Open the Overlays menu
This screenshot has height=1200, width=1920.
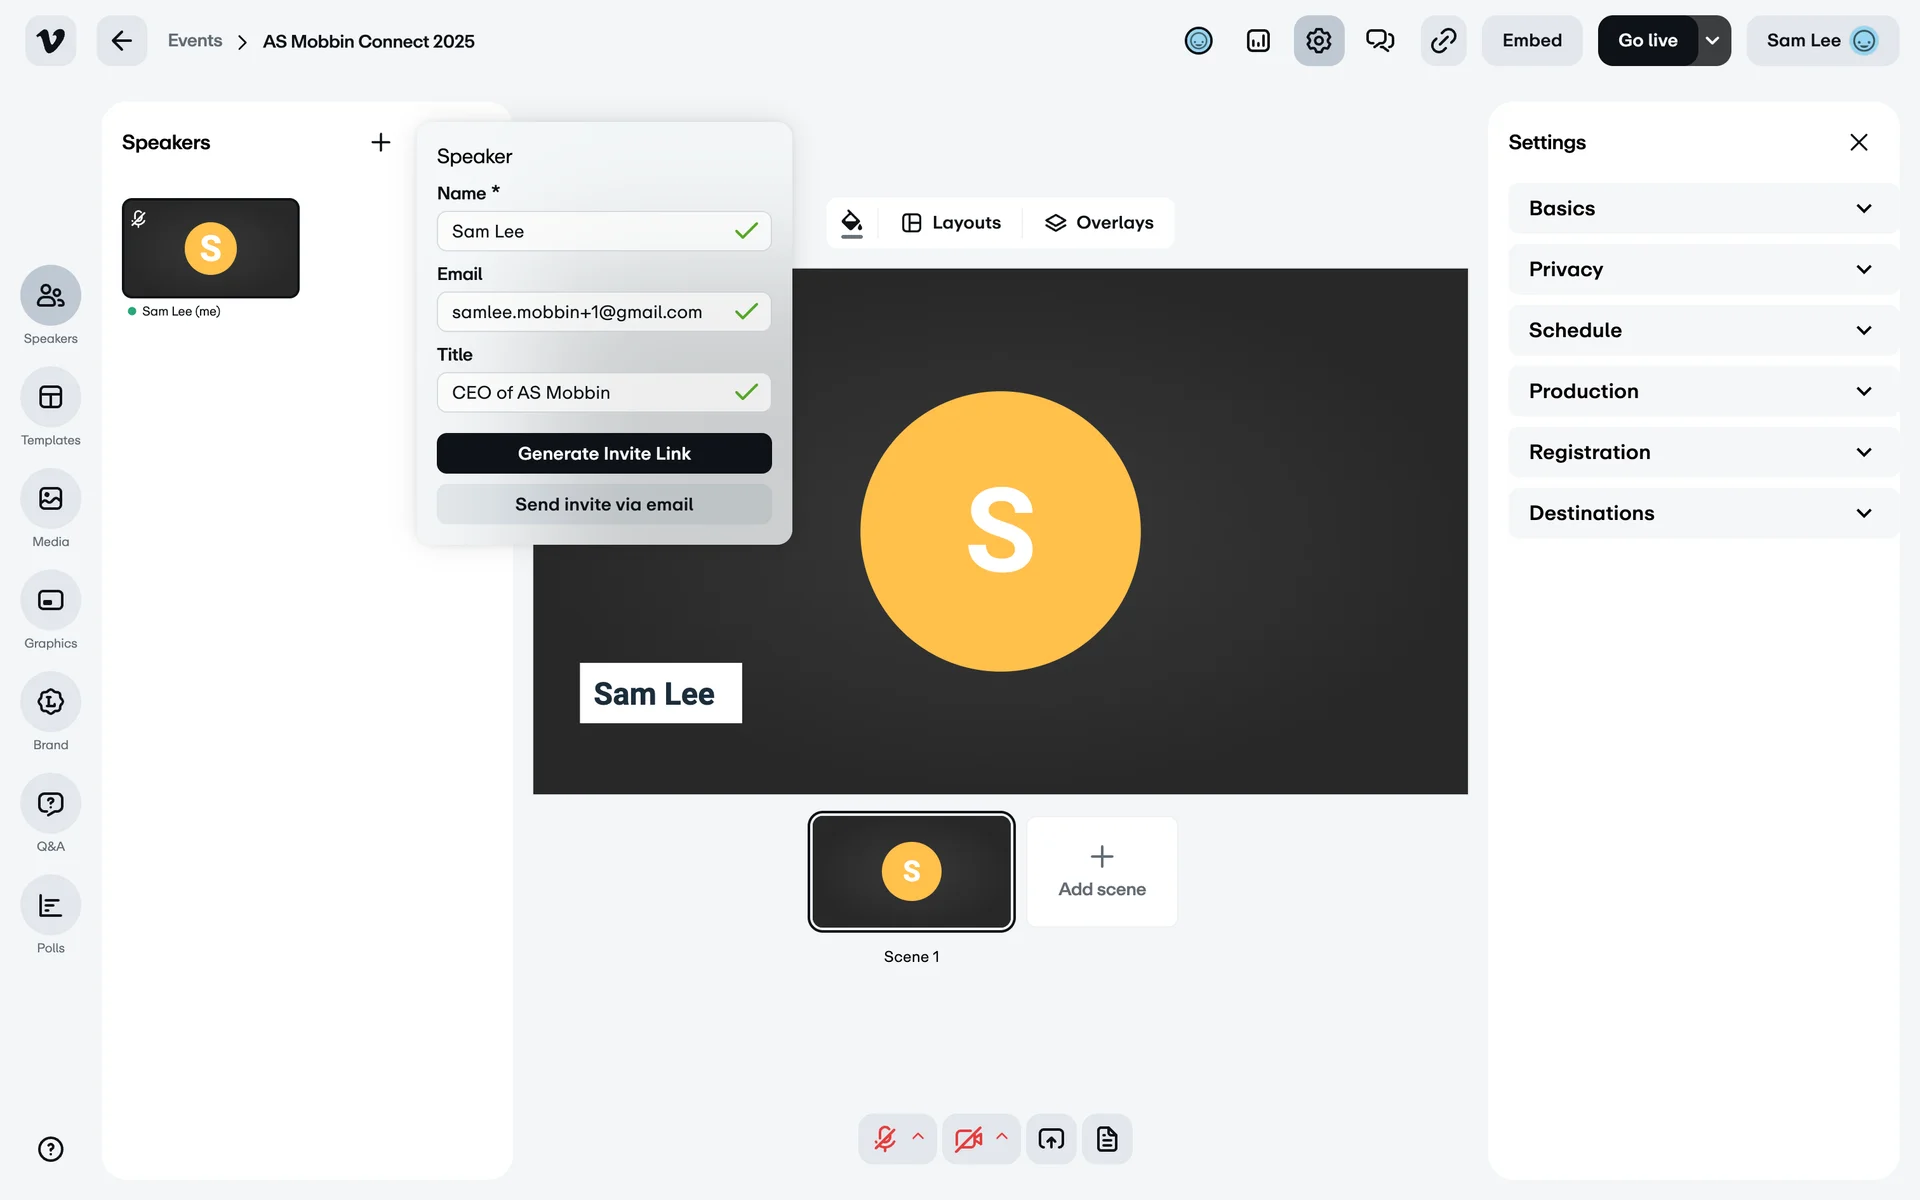click(1099, 223)
